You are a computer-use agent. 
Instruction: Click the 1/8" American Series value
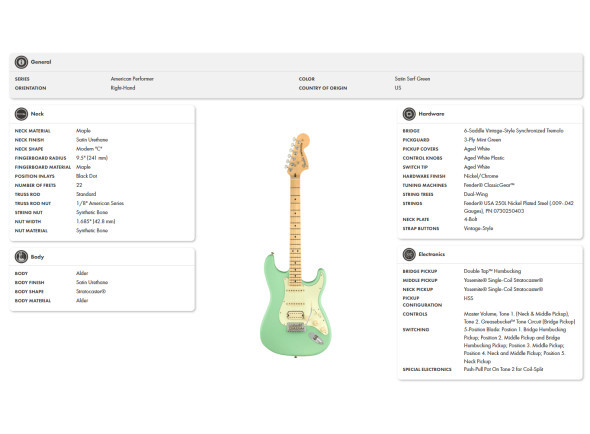tap(100, 203)
